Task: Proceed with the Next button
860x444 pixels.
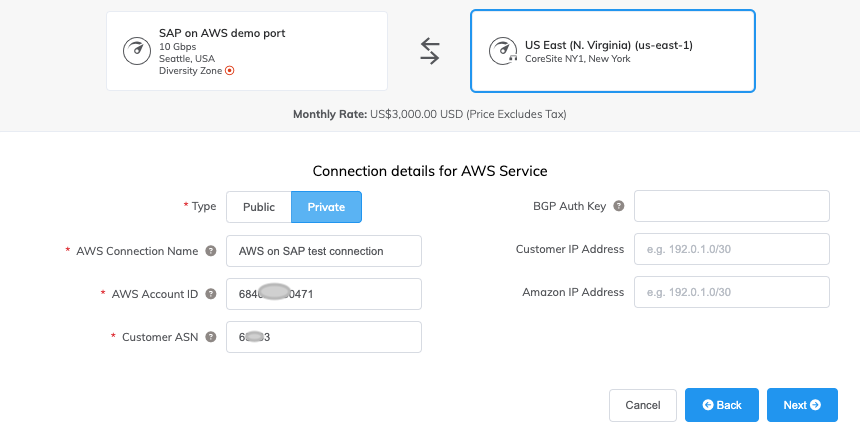Action: [x=802, y=405]
